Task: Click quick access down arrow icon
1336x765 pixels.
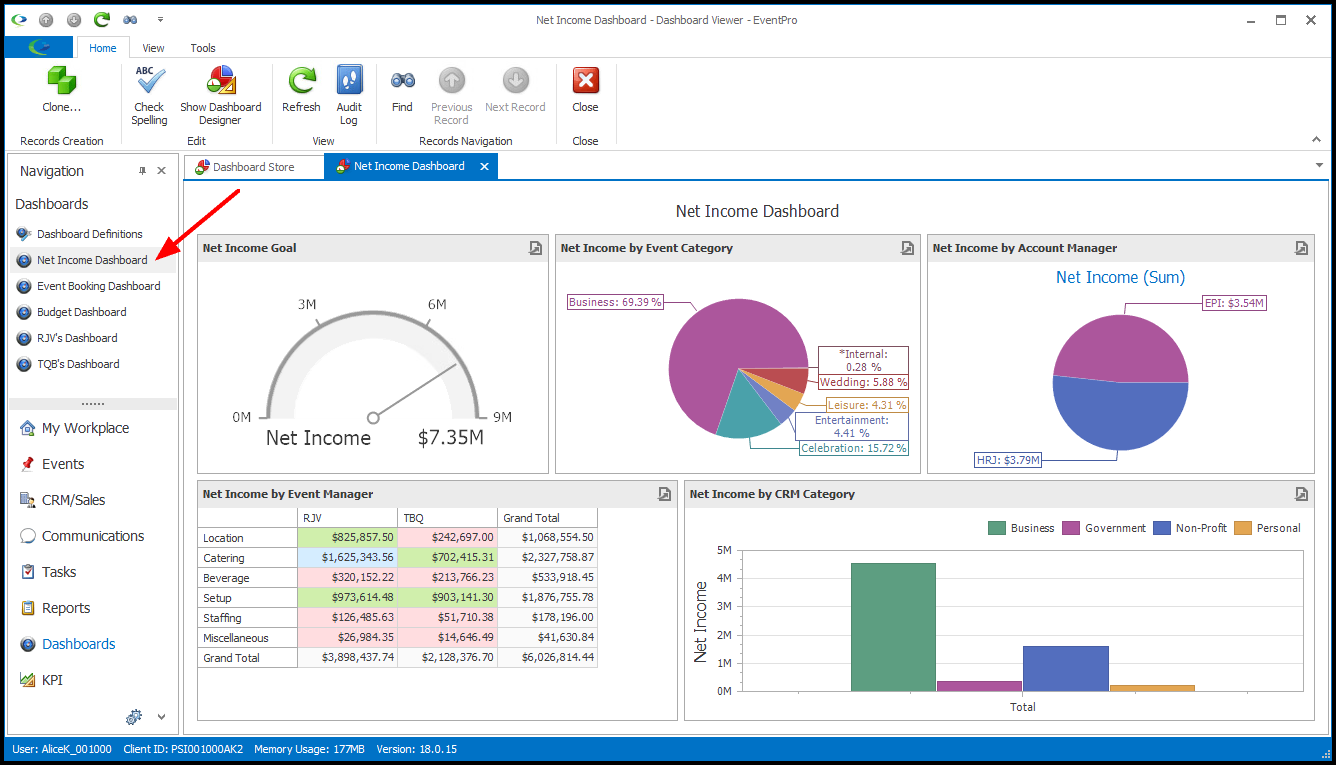Action: pyautogui.click(x=74, y=19)
